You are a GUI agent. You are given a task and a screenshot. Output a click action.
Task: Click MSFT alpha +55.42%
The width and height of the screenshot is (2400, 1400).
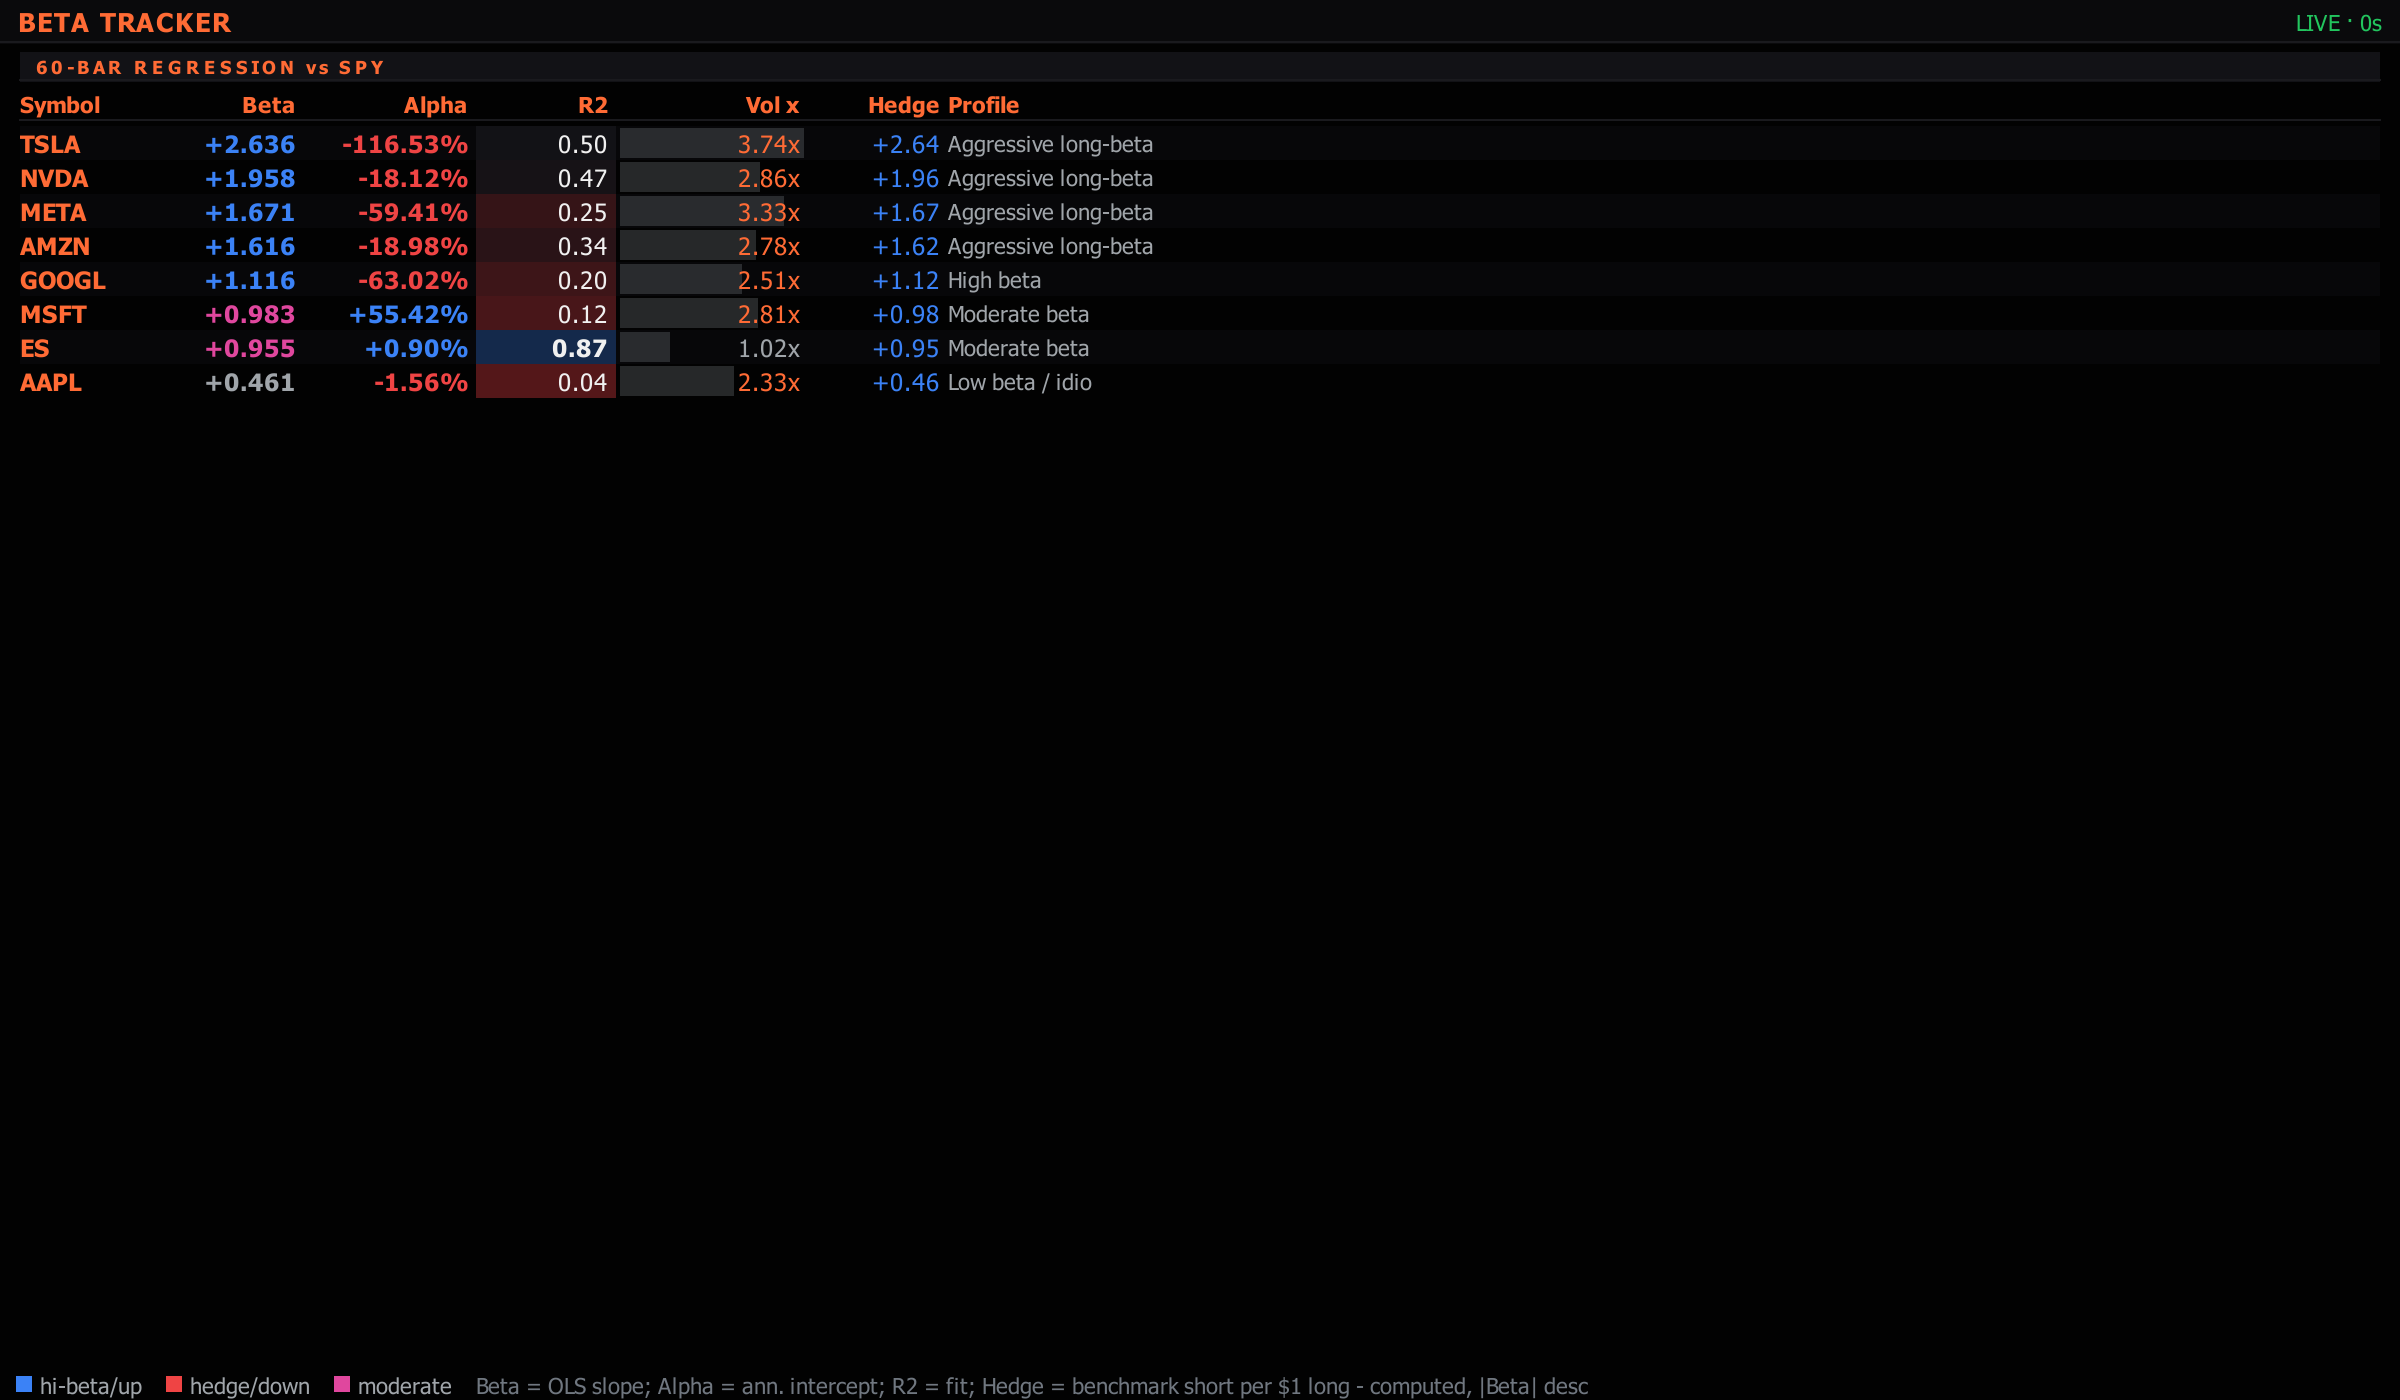tap(408, 314)
